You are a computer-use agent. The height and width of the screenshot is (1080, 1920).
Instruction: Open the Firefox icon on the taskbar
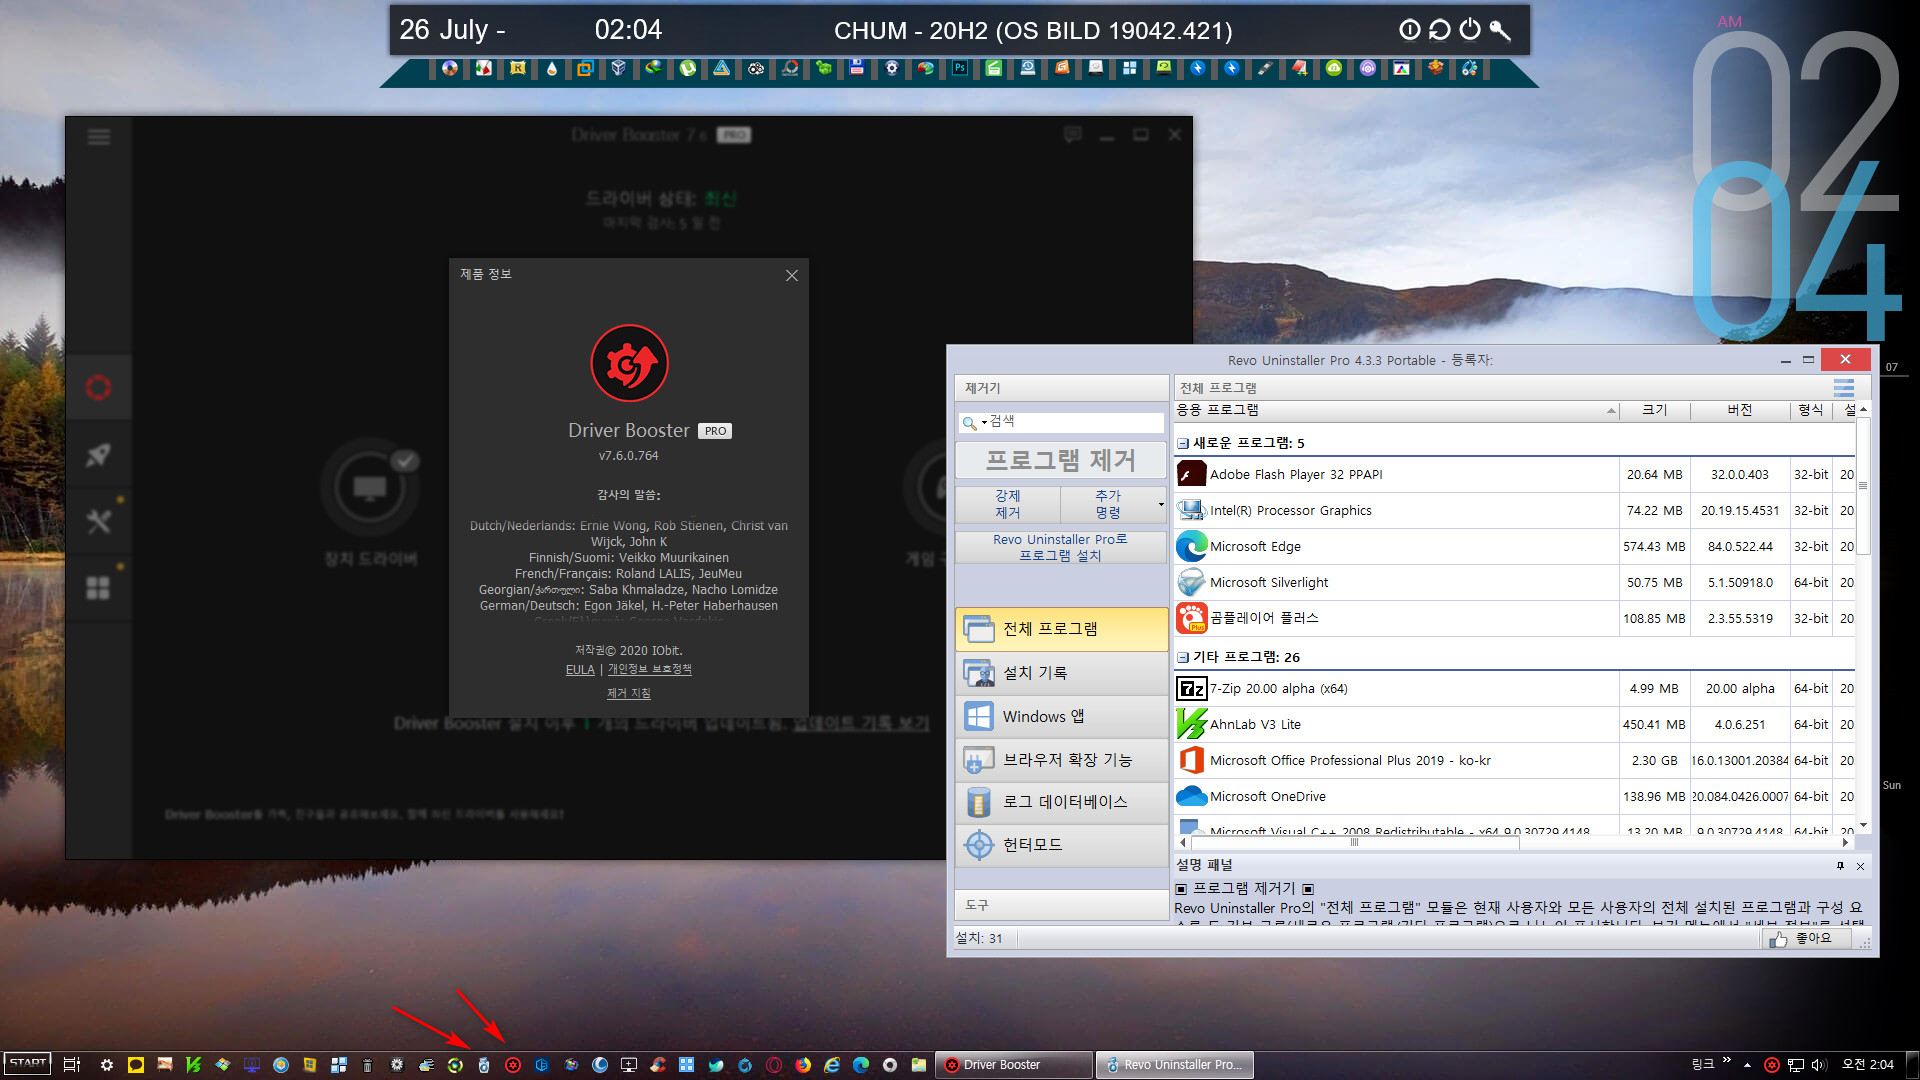803,1065
